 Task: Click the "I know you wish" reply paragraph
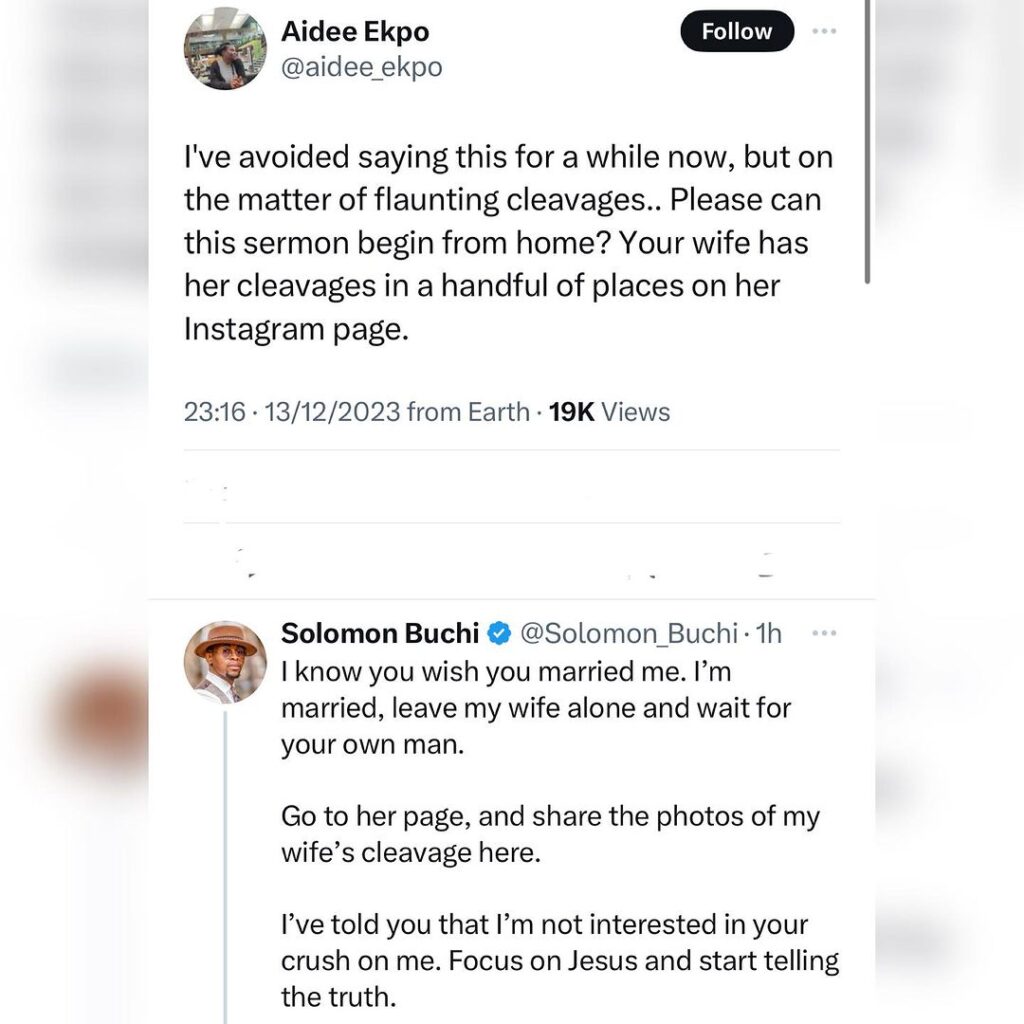(x=535, y=709)
